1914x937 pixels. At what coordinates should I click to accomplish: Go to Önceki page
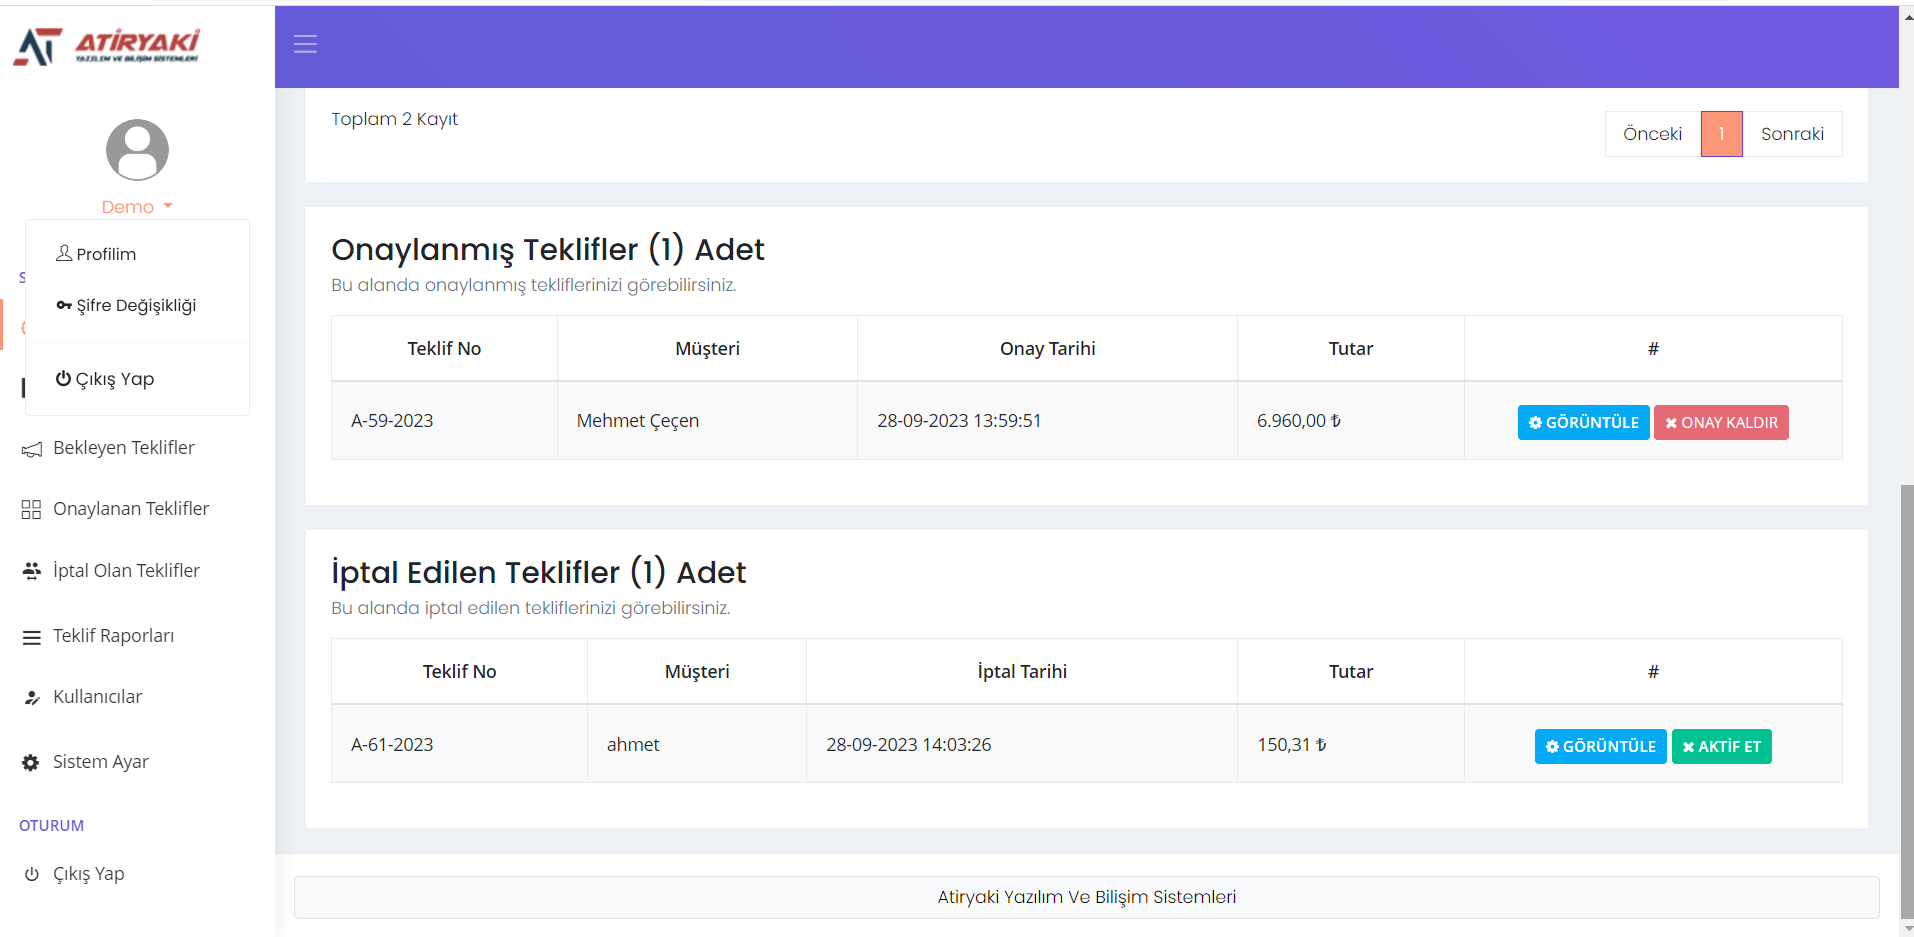[1653, 134]
